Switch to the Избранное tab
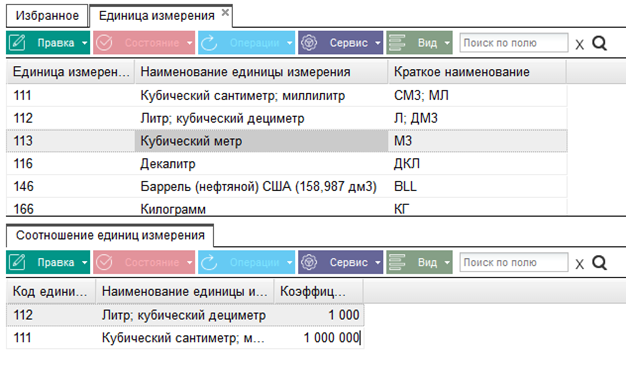Image resolution: width=628 pixels, height=369 pixels. tap(47, 16)
